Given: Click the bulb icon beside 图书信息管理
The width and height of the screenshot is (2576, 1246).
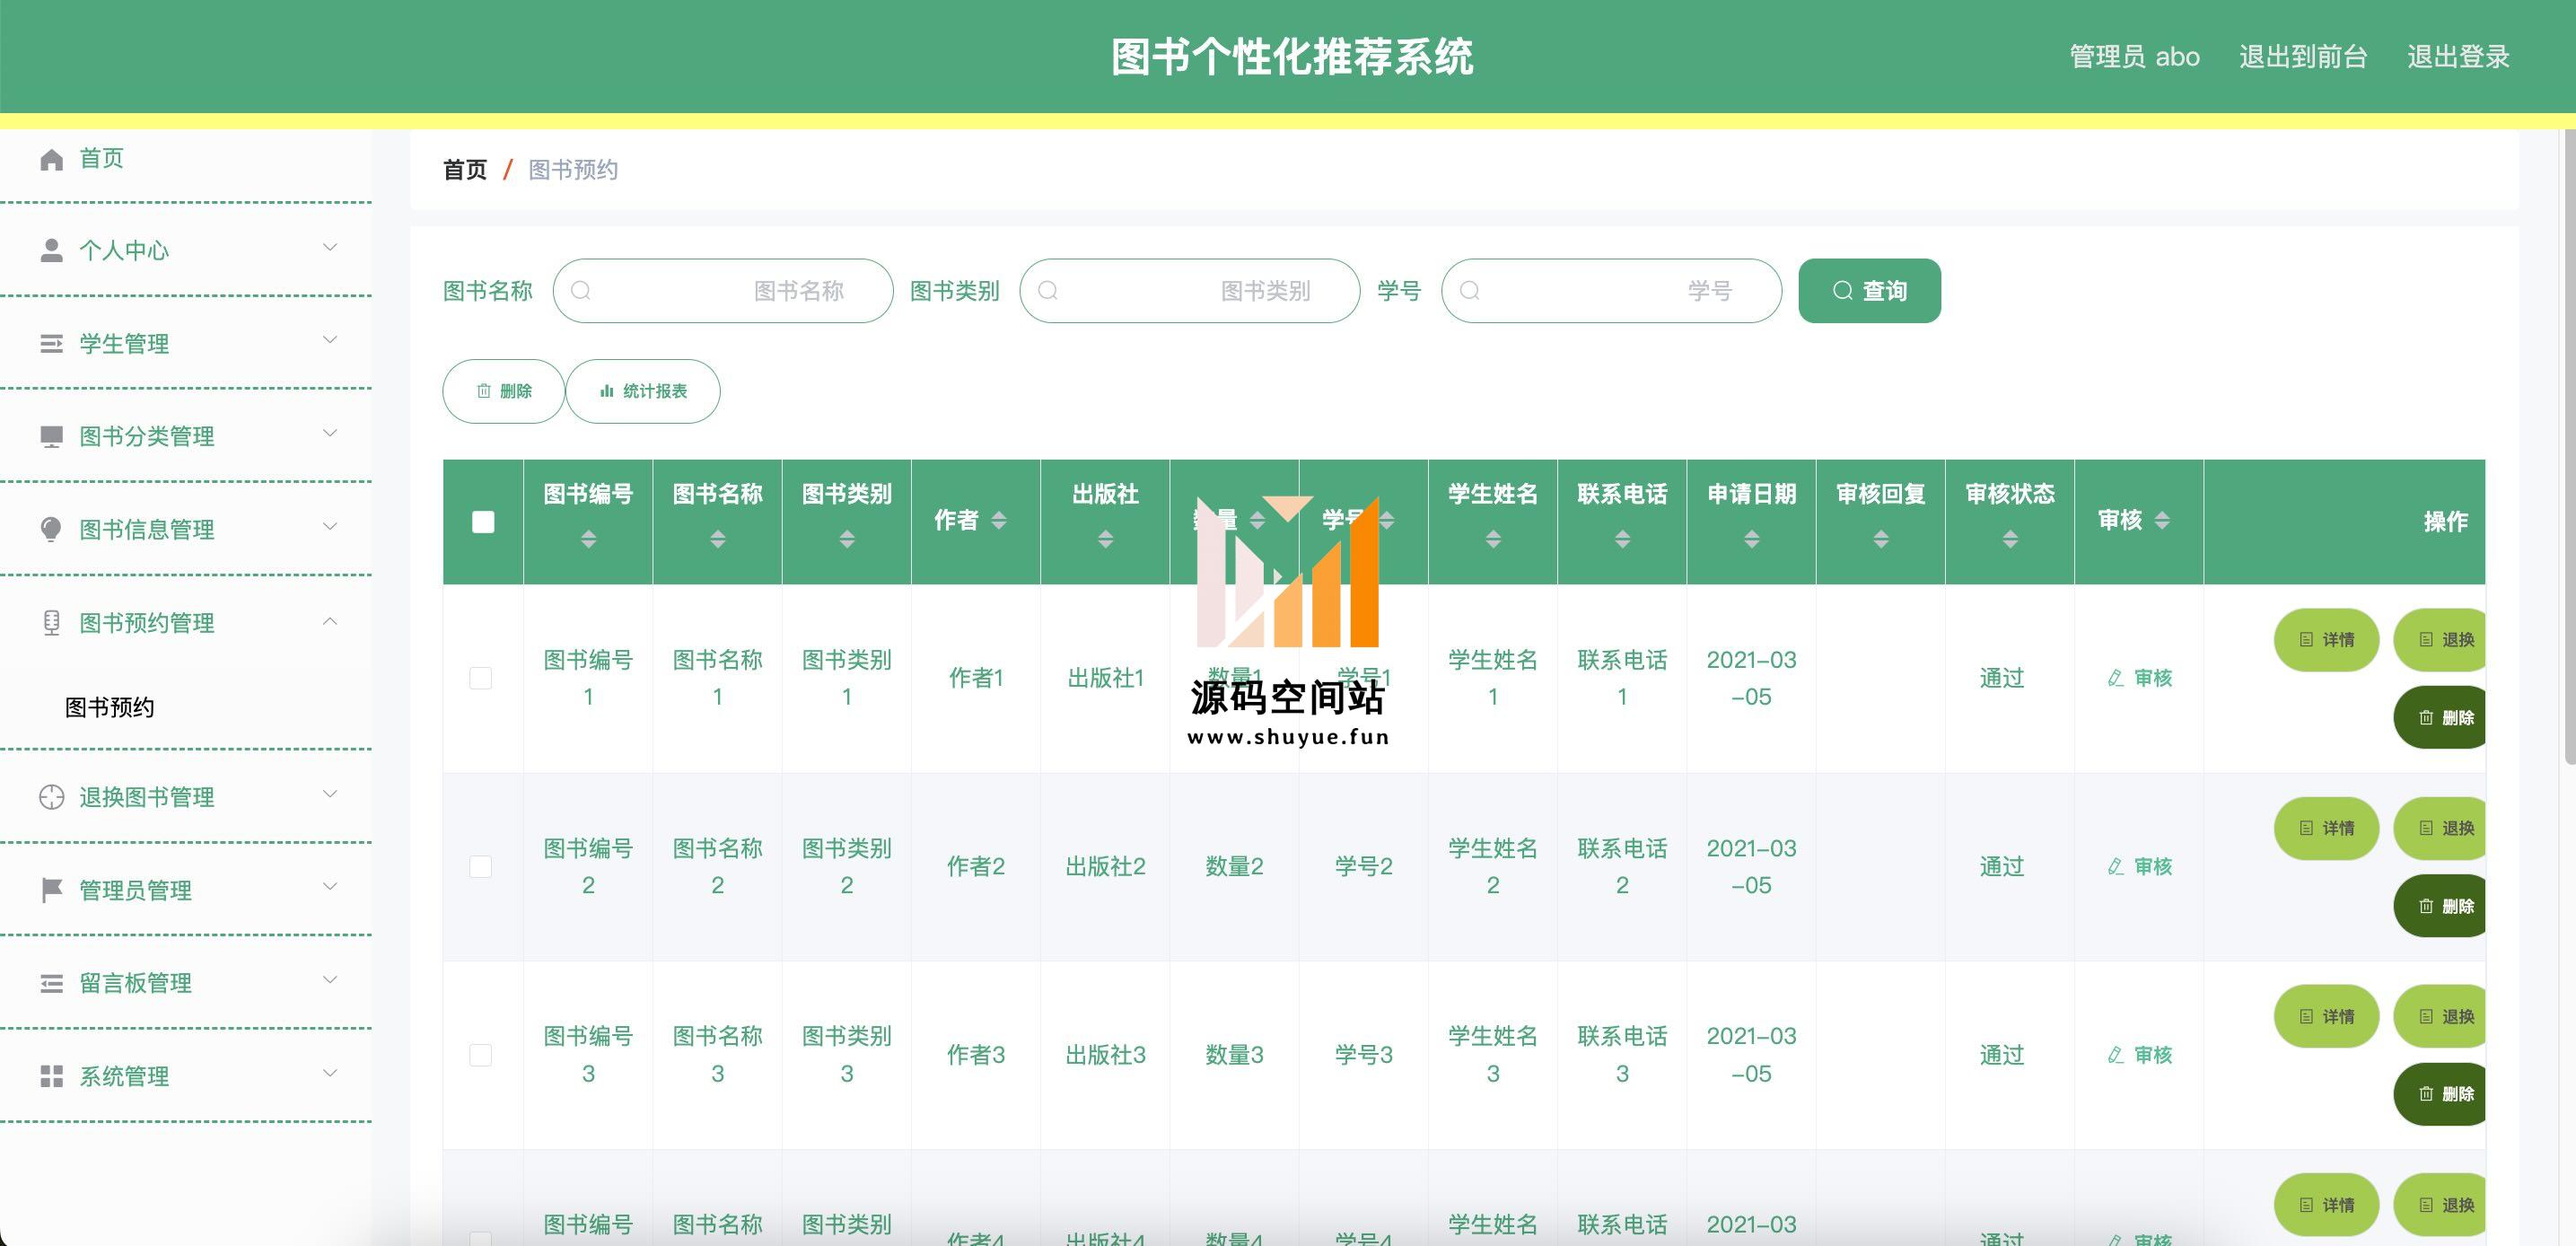Looking at the screenshot, I should pos(52,529).
